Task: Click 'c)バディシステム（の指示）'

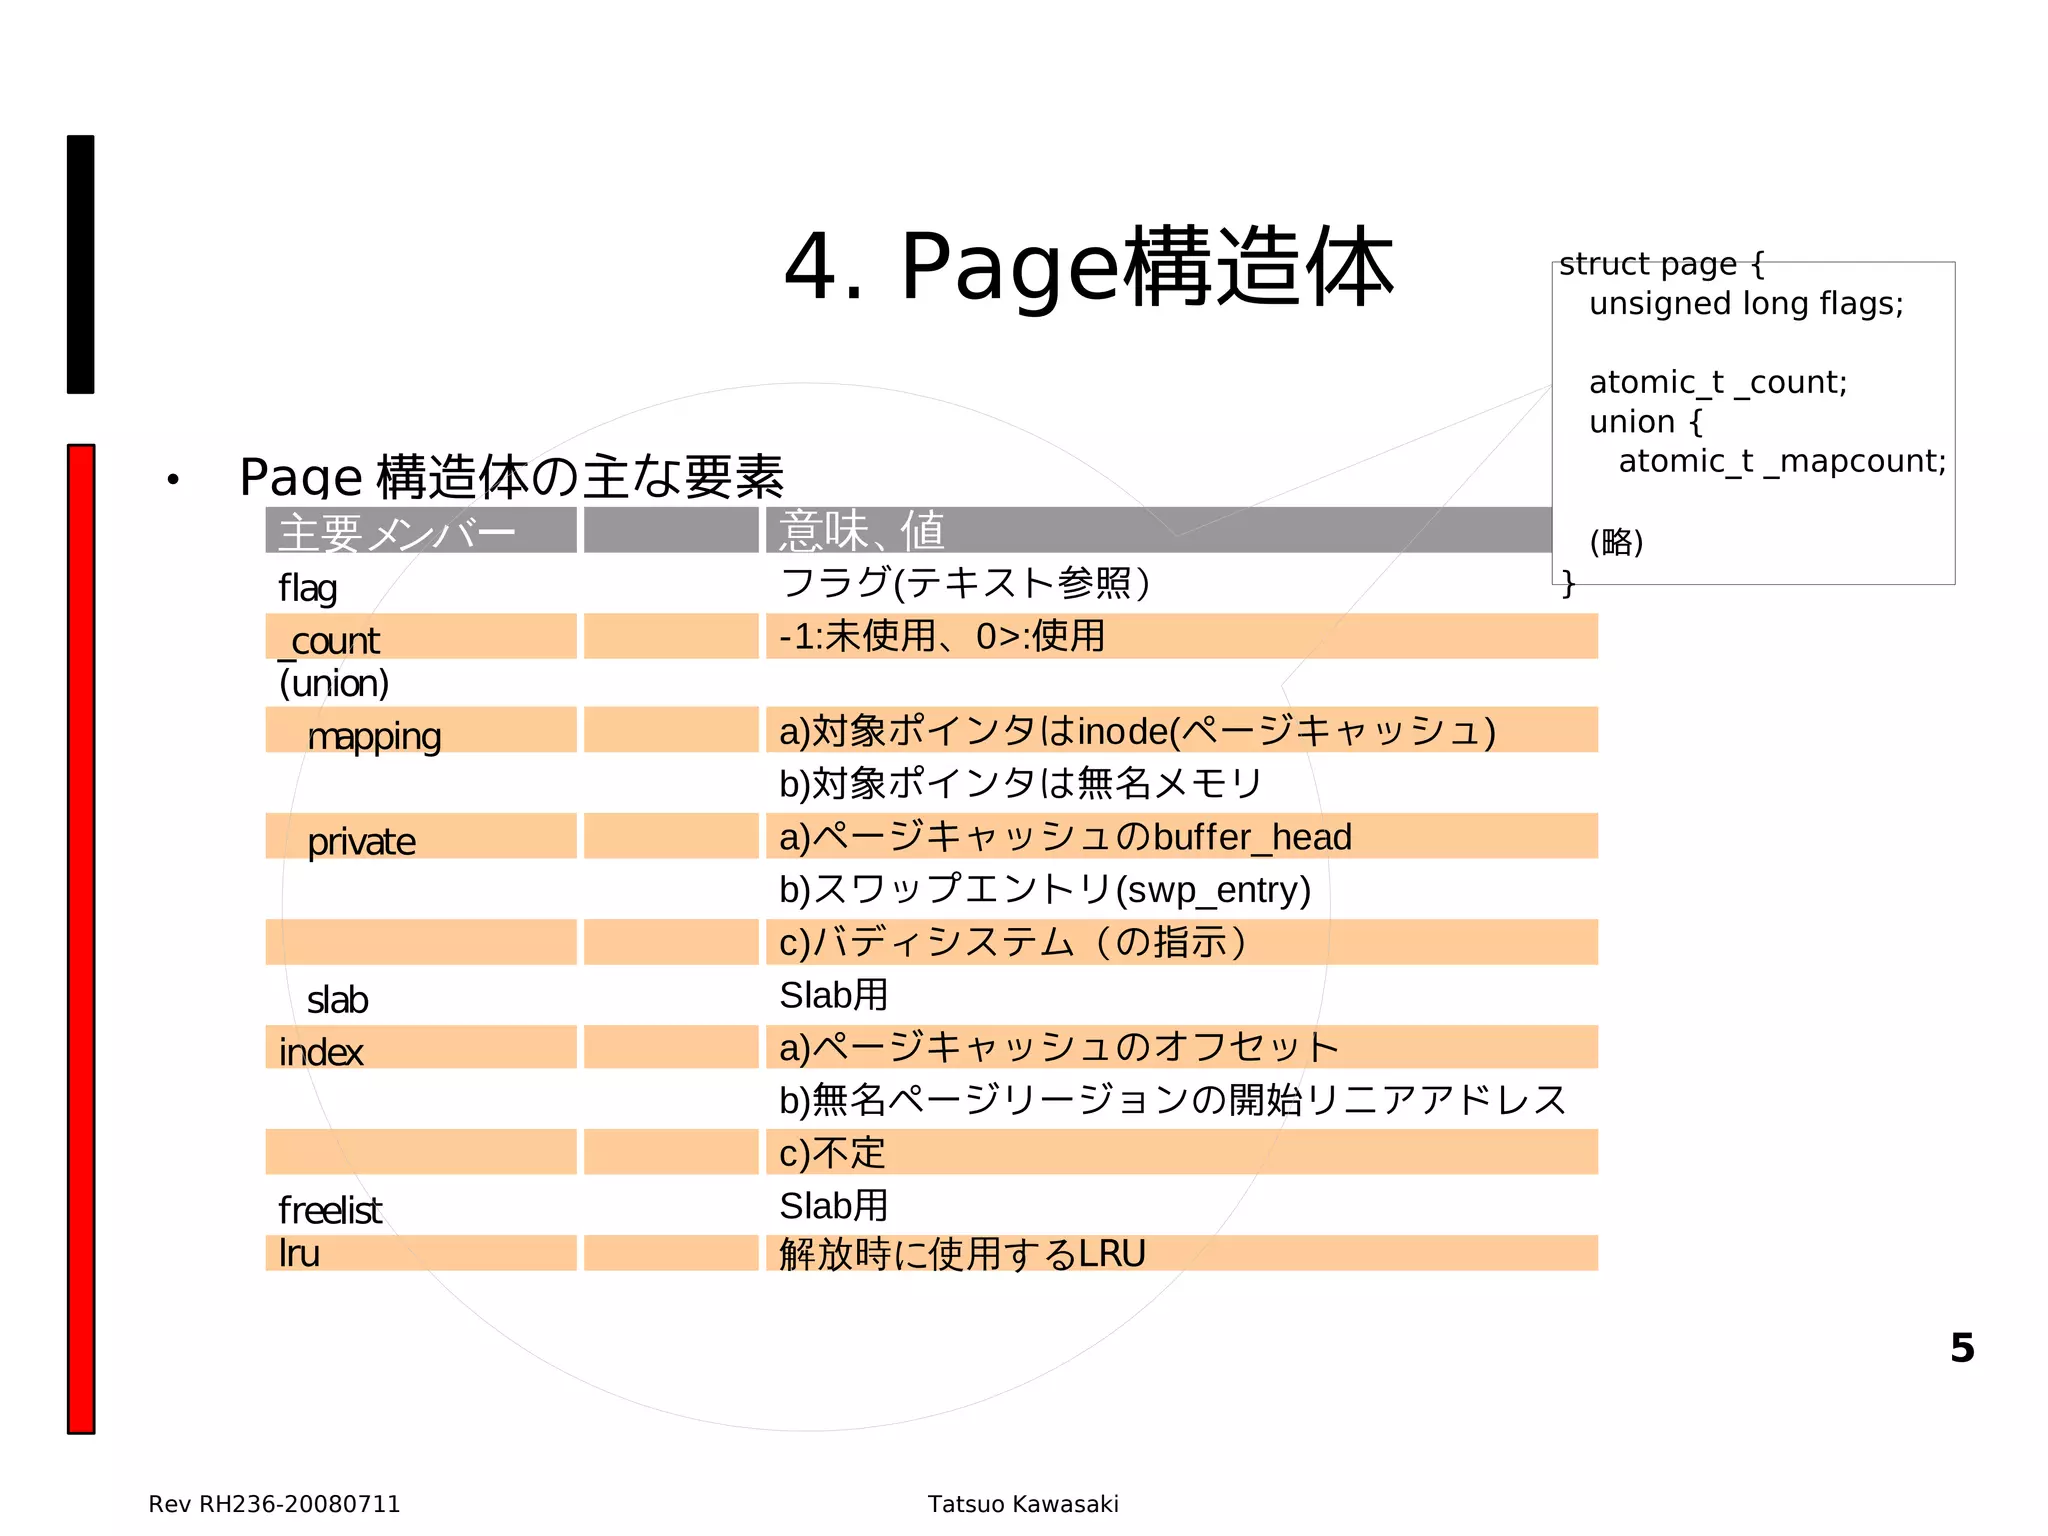Action: (x=1013, y=942)
